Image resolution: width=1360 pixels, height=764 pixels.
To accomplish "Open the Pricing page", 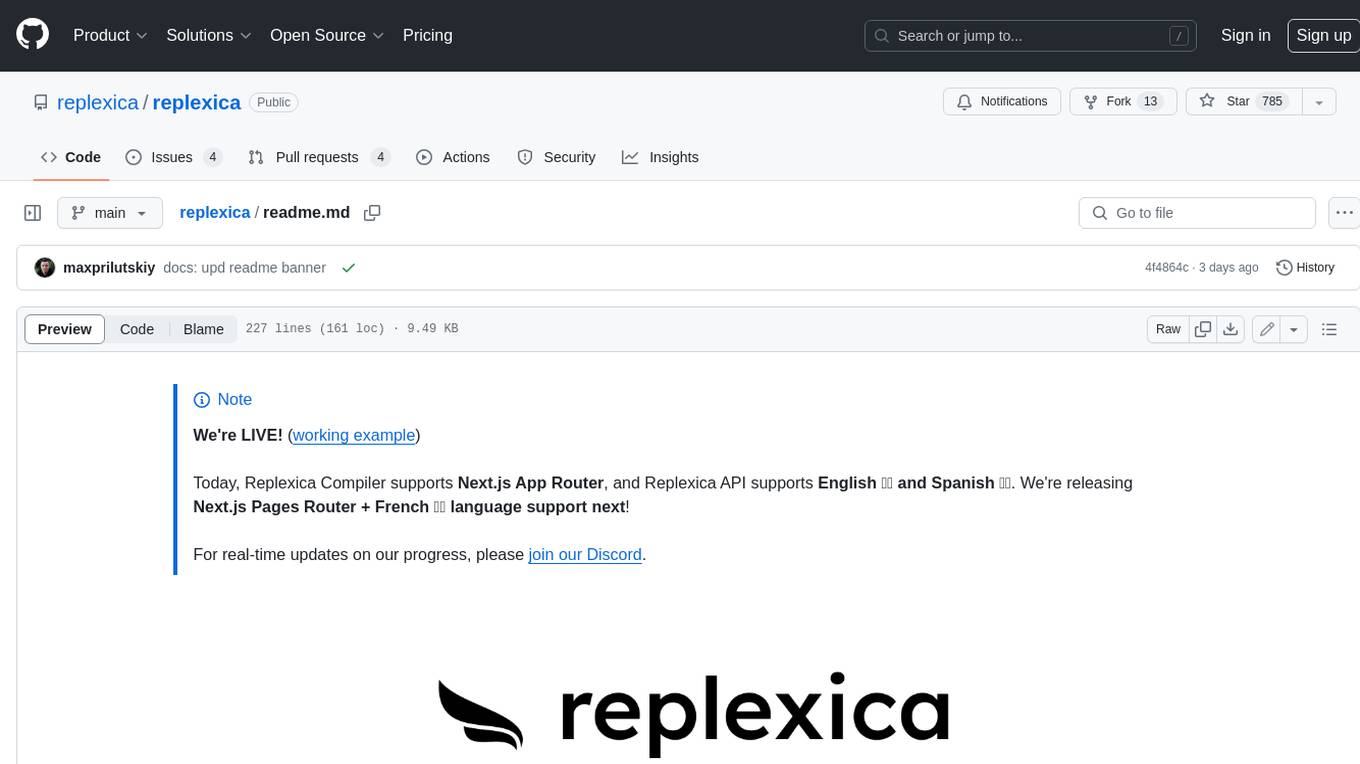I will click(x=427, y=35).
